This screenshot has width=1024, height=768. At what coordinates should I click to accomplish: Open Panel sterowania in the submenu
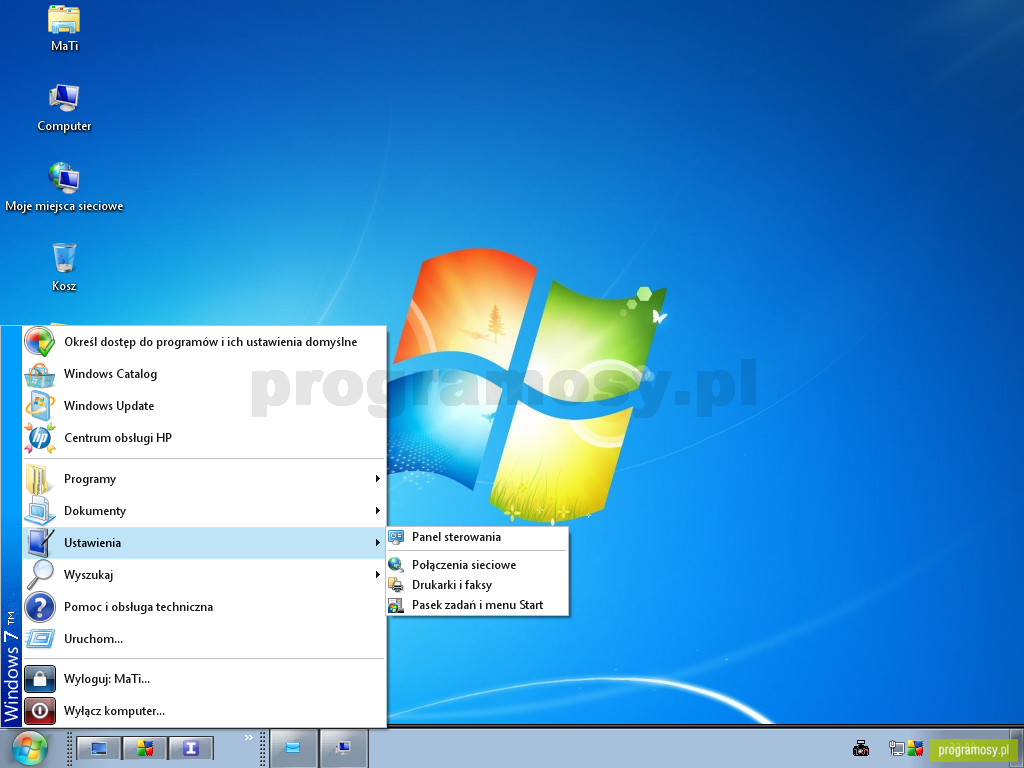tap(477, 537)
